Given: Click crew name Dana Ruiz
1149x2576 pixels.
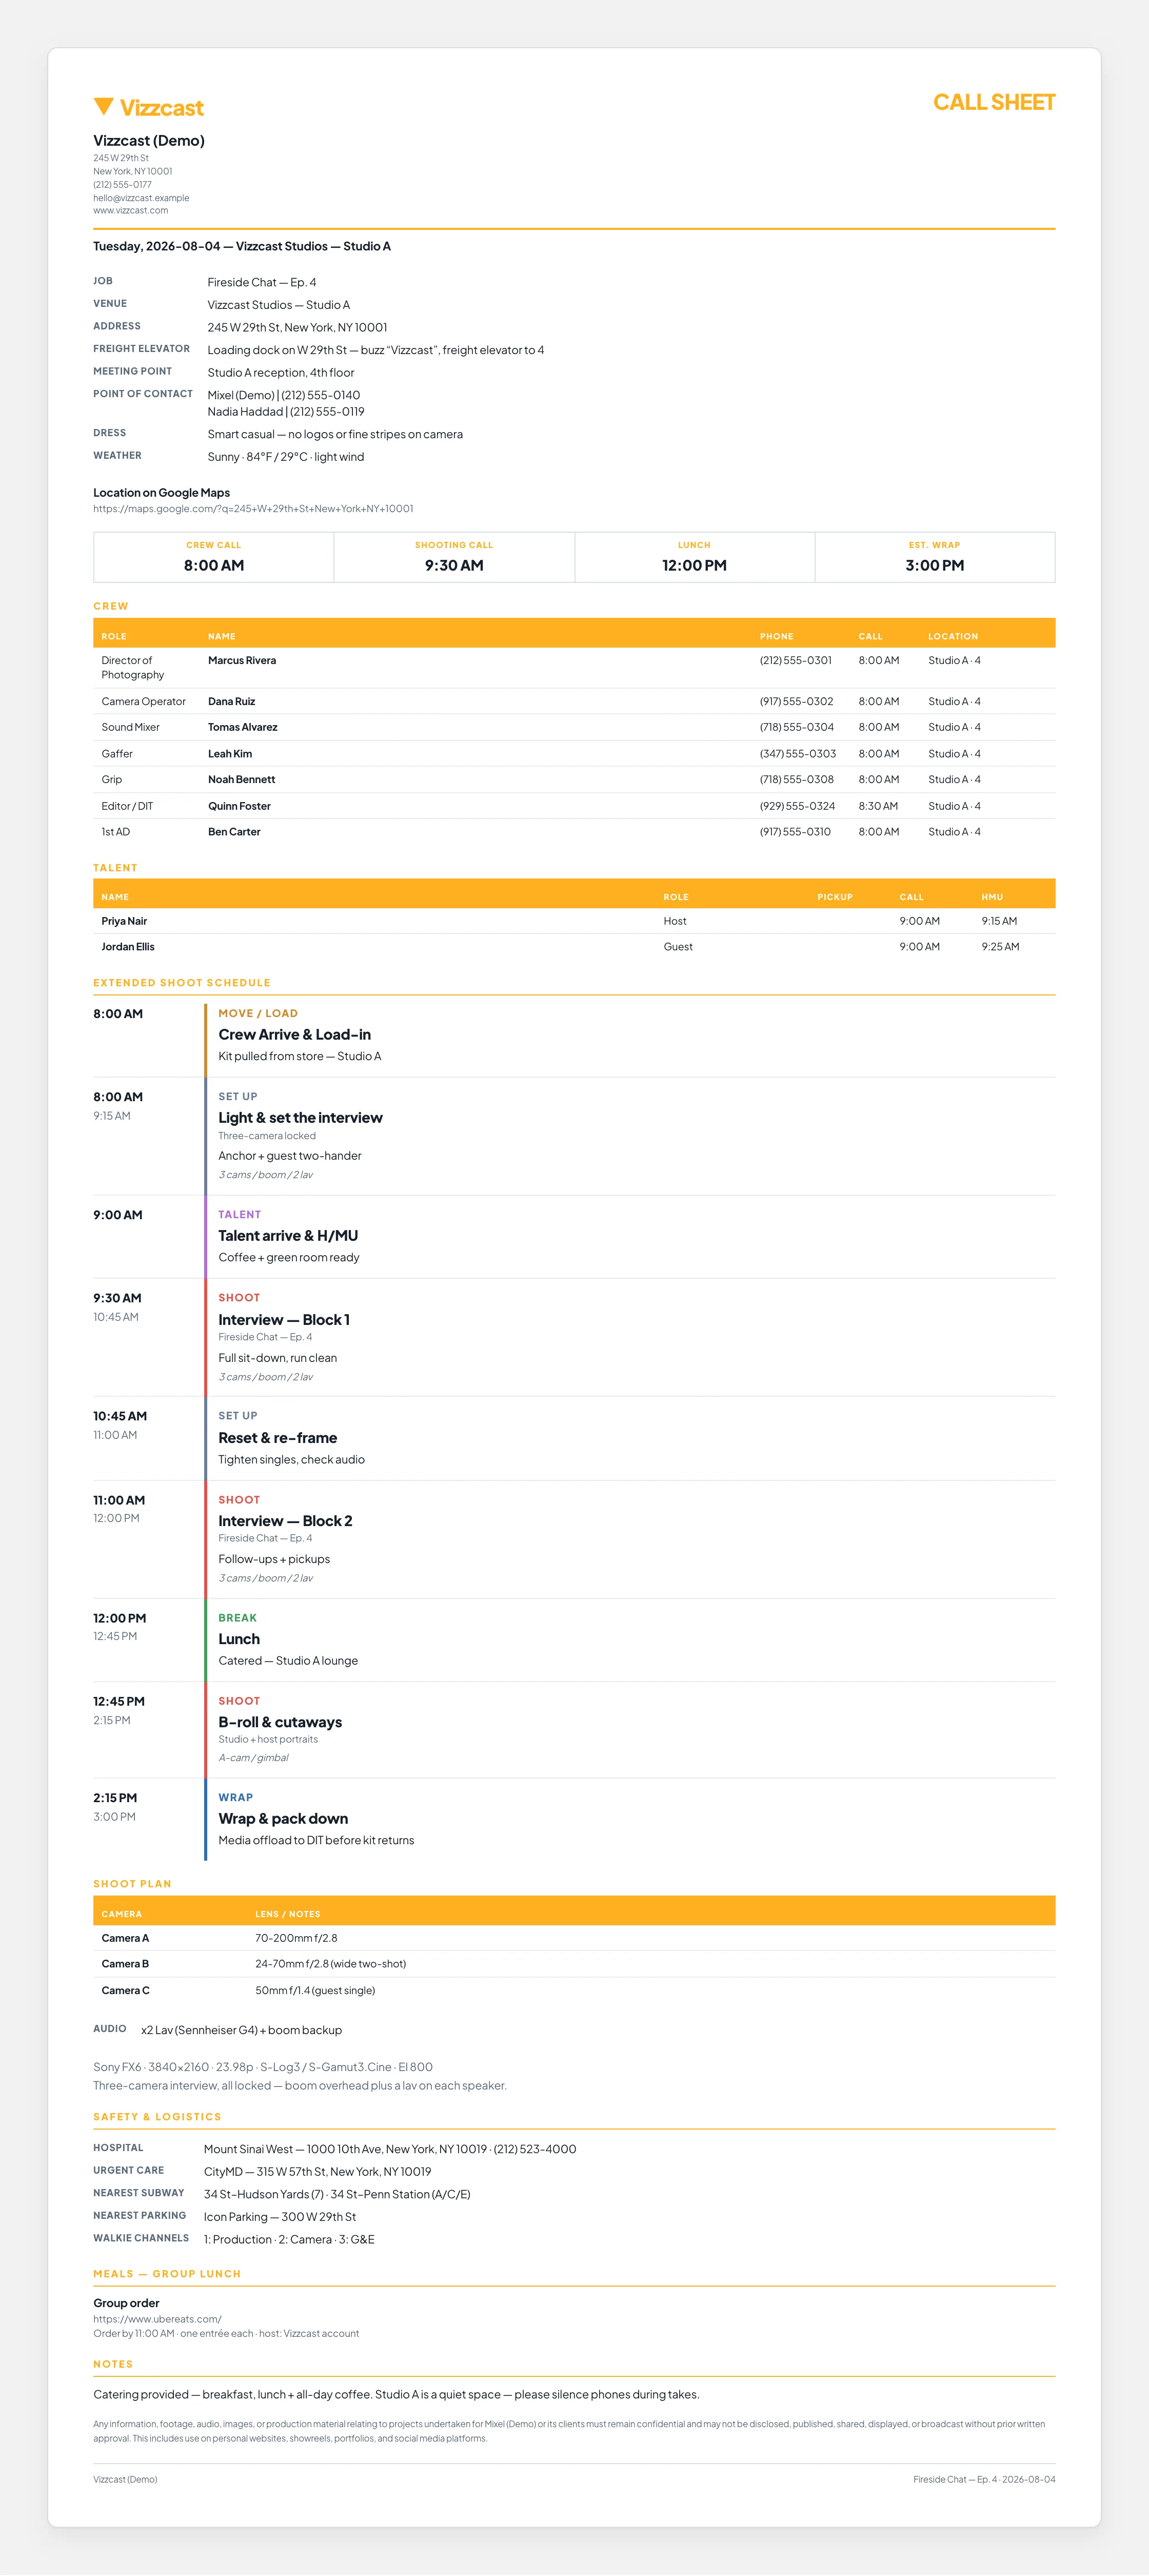Looking at the screenshot, I should (x=232, y=702).
